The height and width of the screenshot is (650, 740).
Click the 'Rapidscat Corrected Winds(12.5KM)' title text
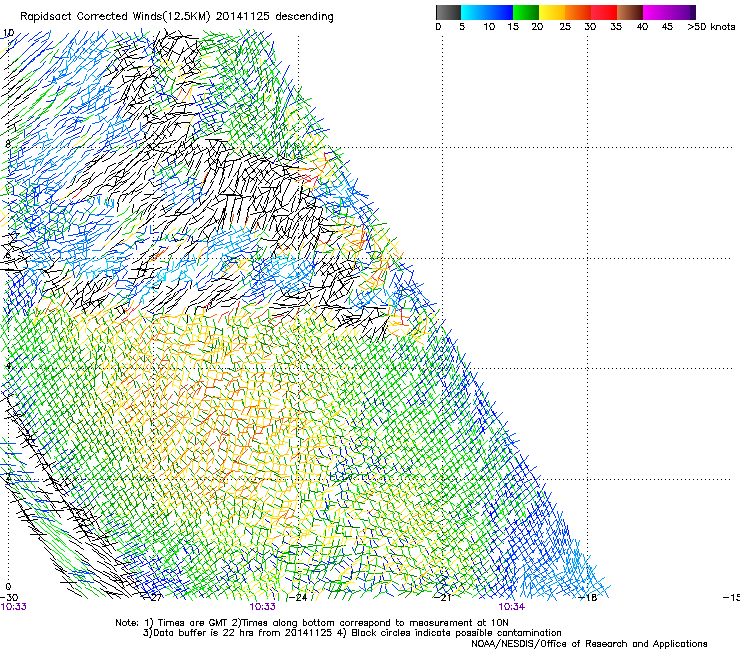[115, 17]
